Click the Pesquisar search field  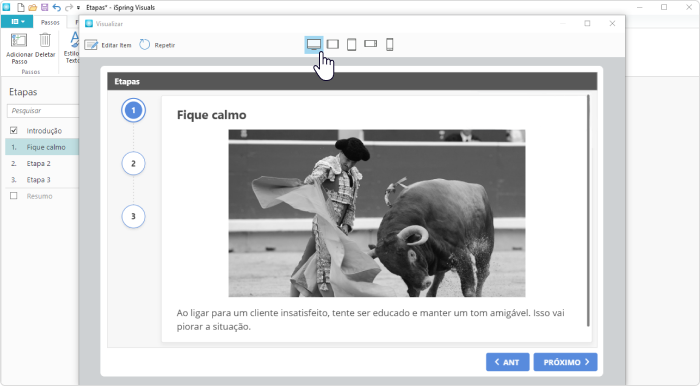(x=43, y=111)
